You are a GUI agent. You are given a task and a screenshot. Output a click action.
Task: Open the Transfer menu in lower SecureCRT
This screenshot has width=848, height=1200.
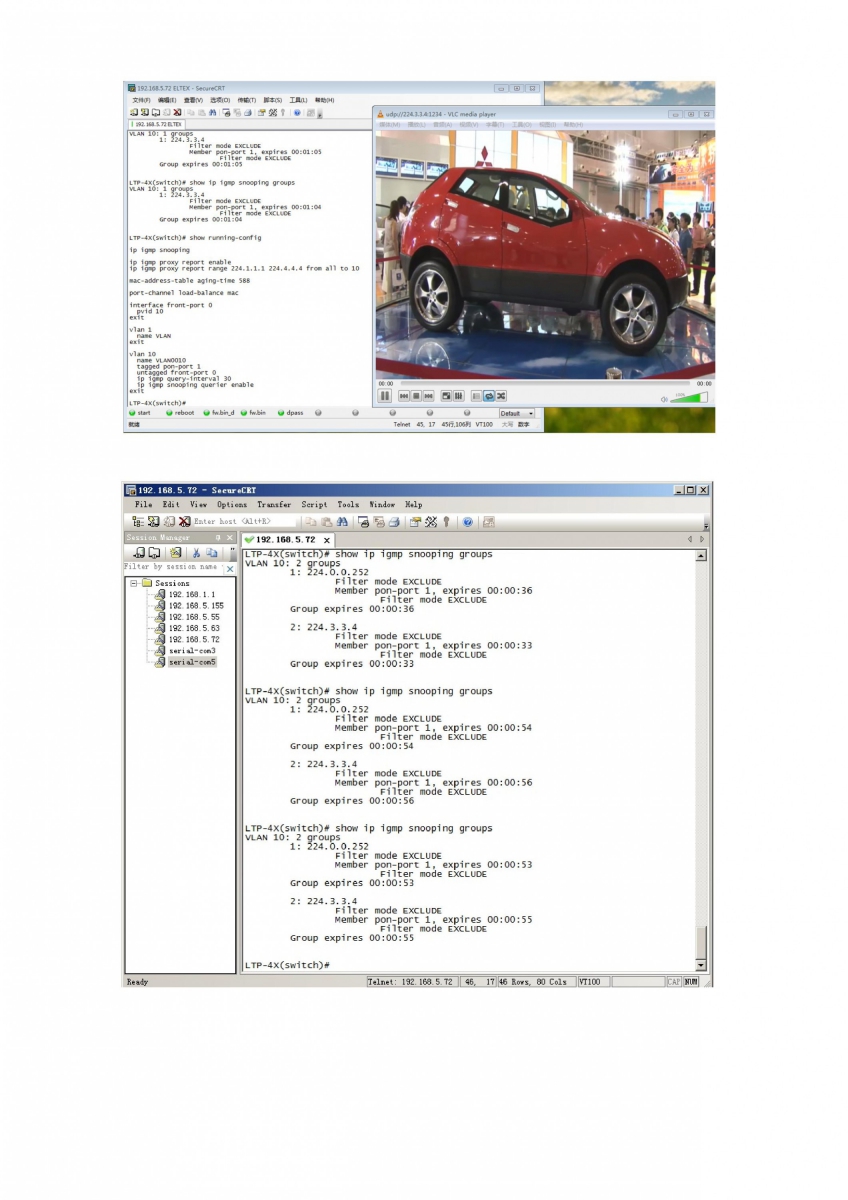[x=274, y=505]
